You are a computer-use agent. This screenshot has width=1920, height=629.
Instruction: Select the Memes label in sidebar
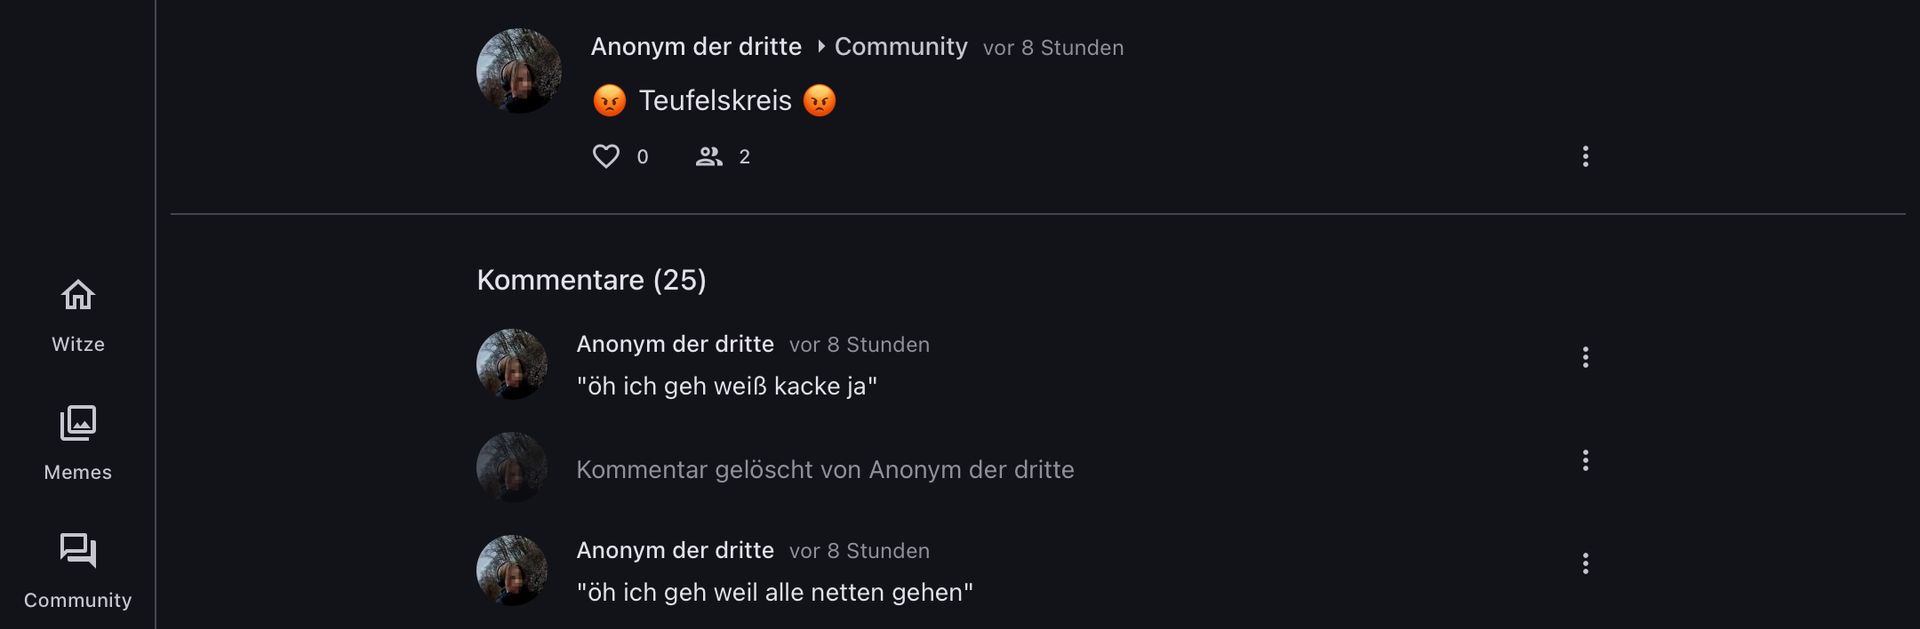coord(78,472)
